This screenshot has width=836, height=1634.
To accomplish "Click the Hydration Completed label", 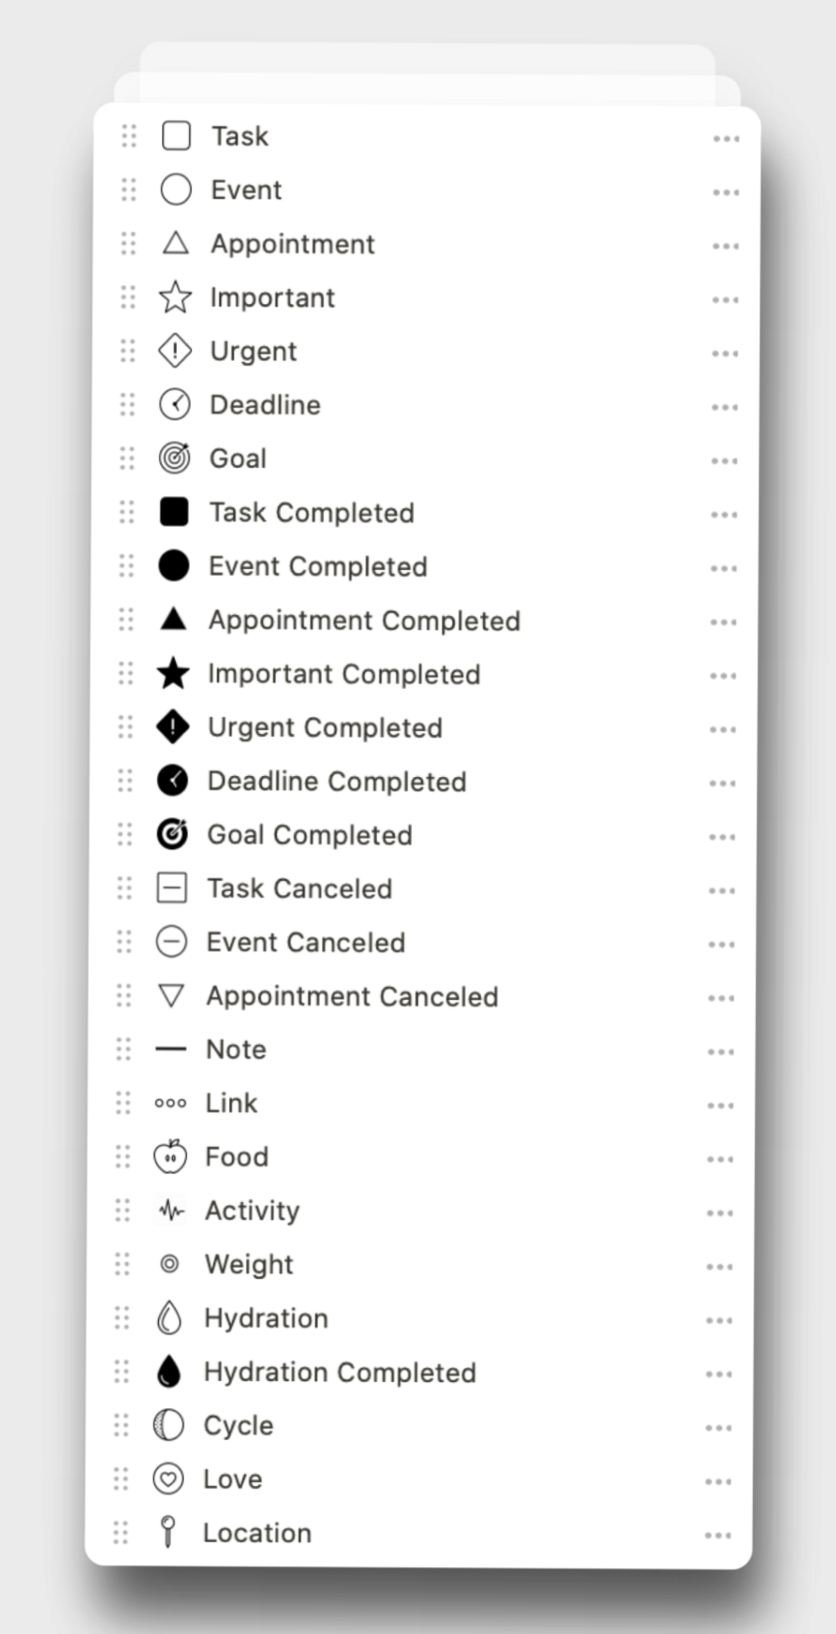I will pyautogui.click(x=340, y=1372).
